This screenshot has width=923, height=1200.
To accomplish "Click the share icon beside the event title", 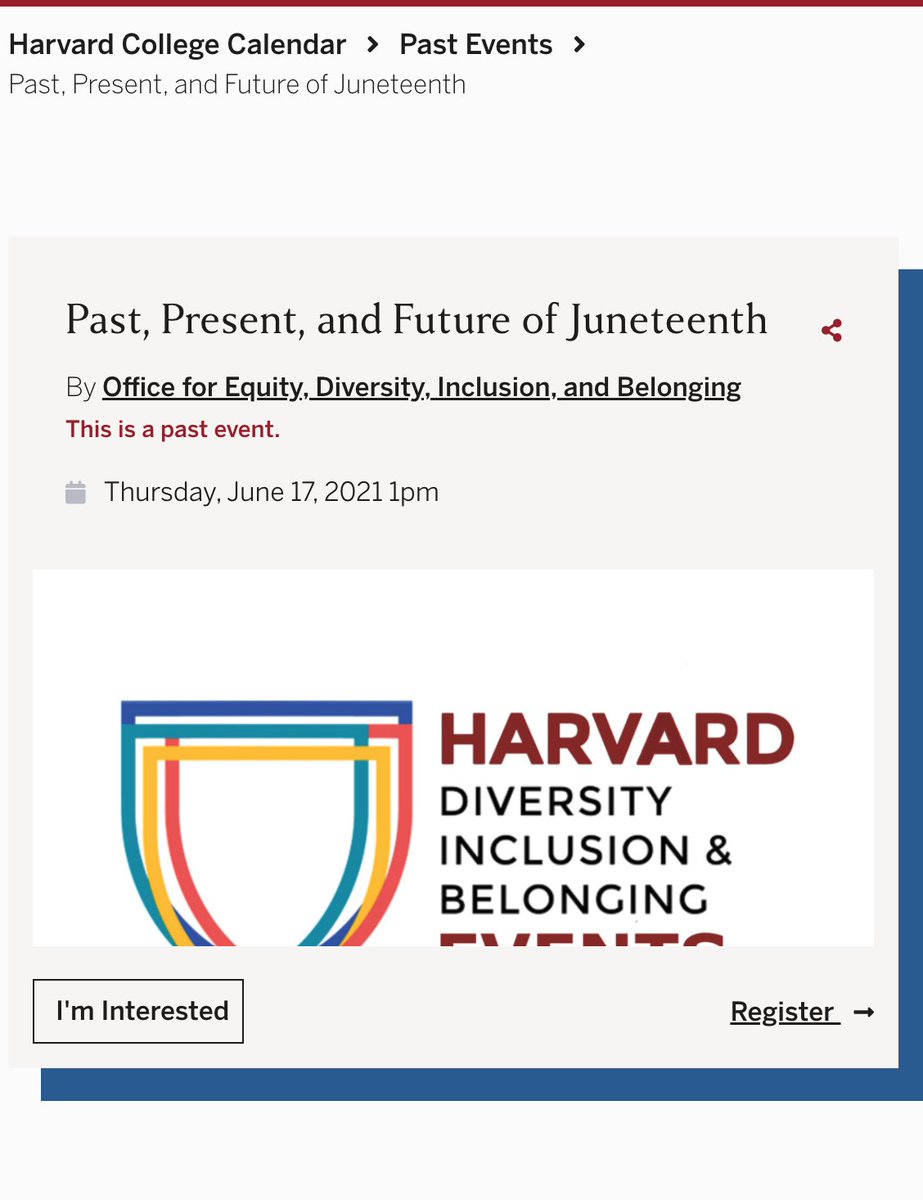I will (831, 330).
